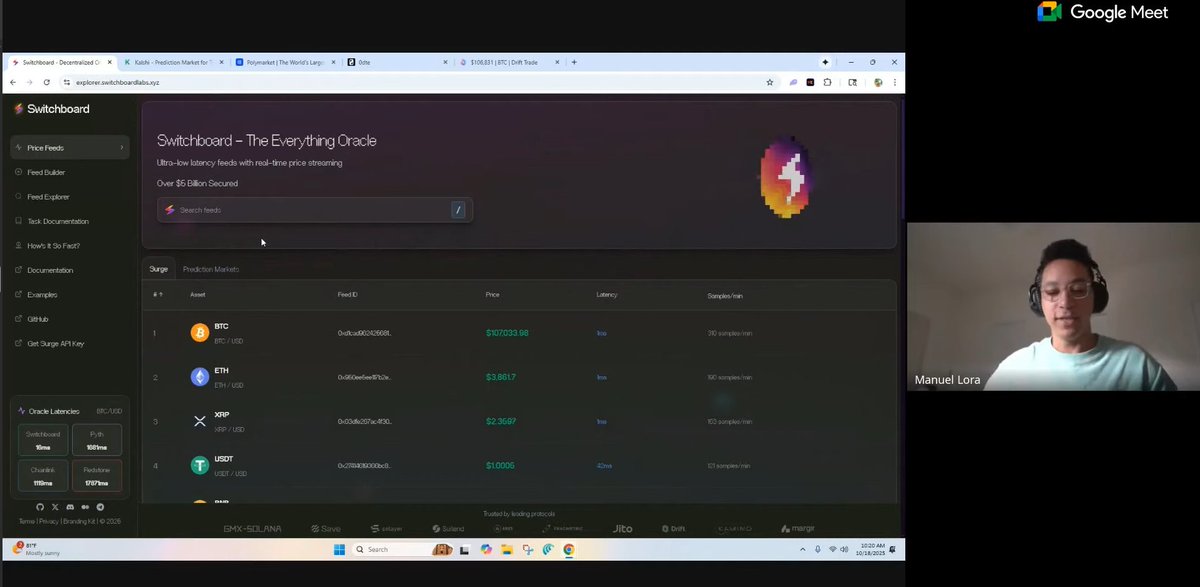Click the Switchboard latency card
This screenshot has height=587, width=1200.
43,440
